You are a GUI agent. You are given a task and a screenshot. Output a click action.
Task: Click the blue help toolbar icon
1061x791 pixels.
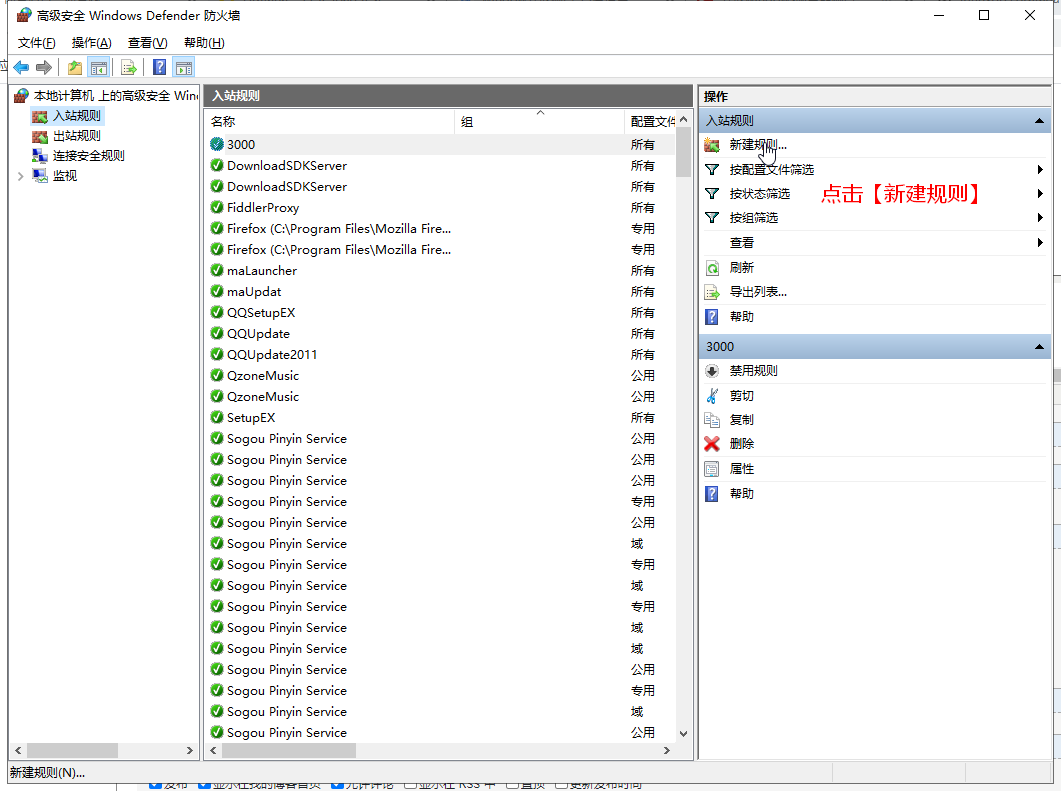coord(160,68)
